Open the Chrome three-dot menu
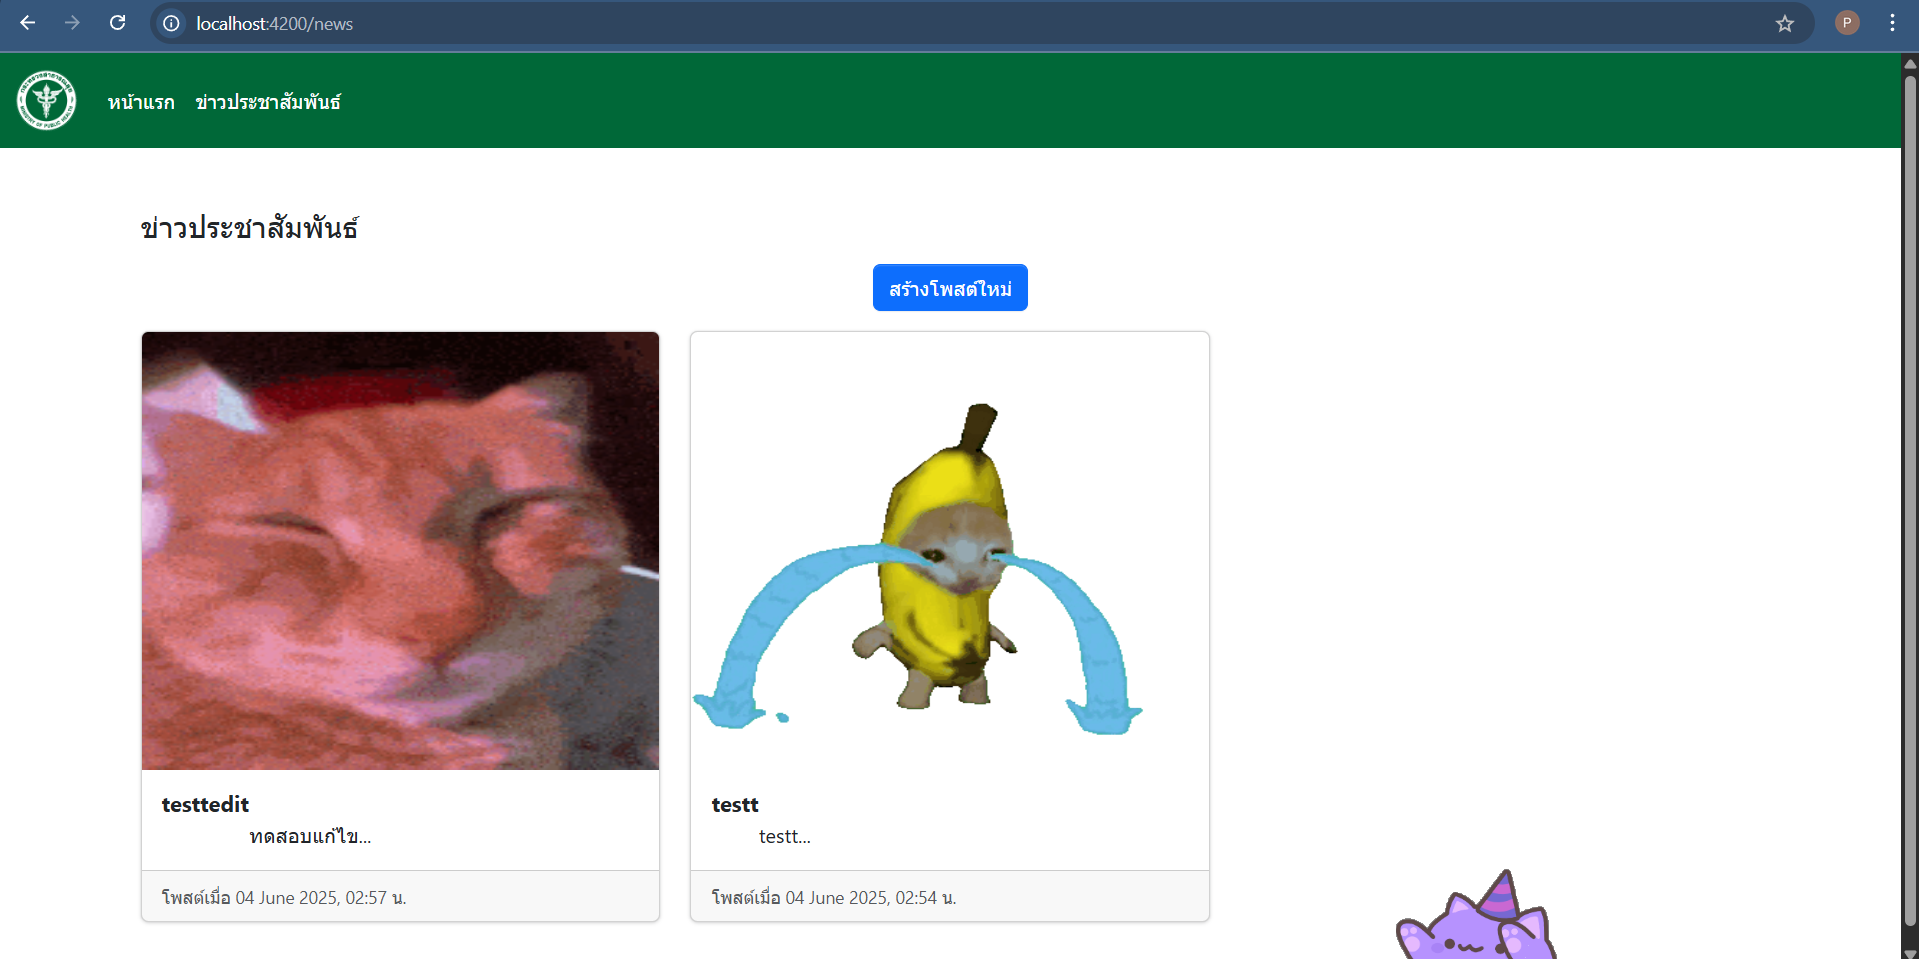This screenshot has width=1919, height=959. tap(1892, 23)
